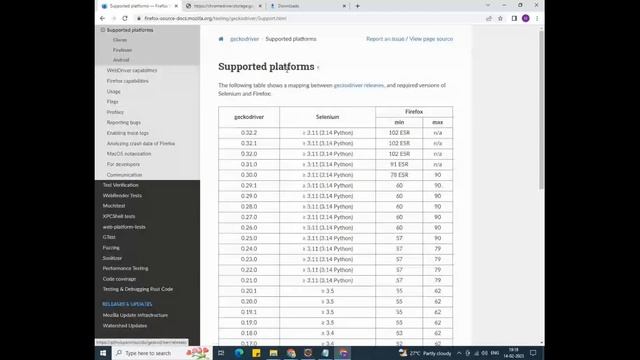Open WebRender Tests in the sidebar
Viewport: 640px width, 360px height.
[x=122, y=196]
